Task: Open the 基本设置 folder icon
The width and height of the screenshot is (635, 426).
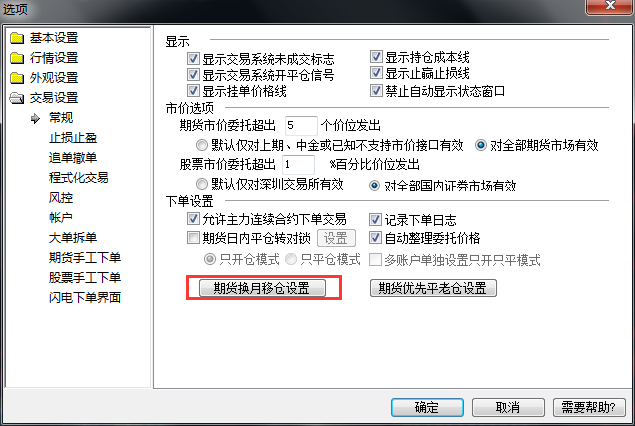Action: coord(17,38)
